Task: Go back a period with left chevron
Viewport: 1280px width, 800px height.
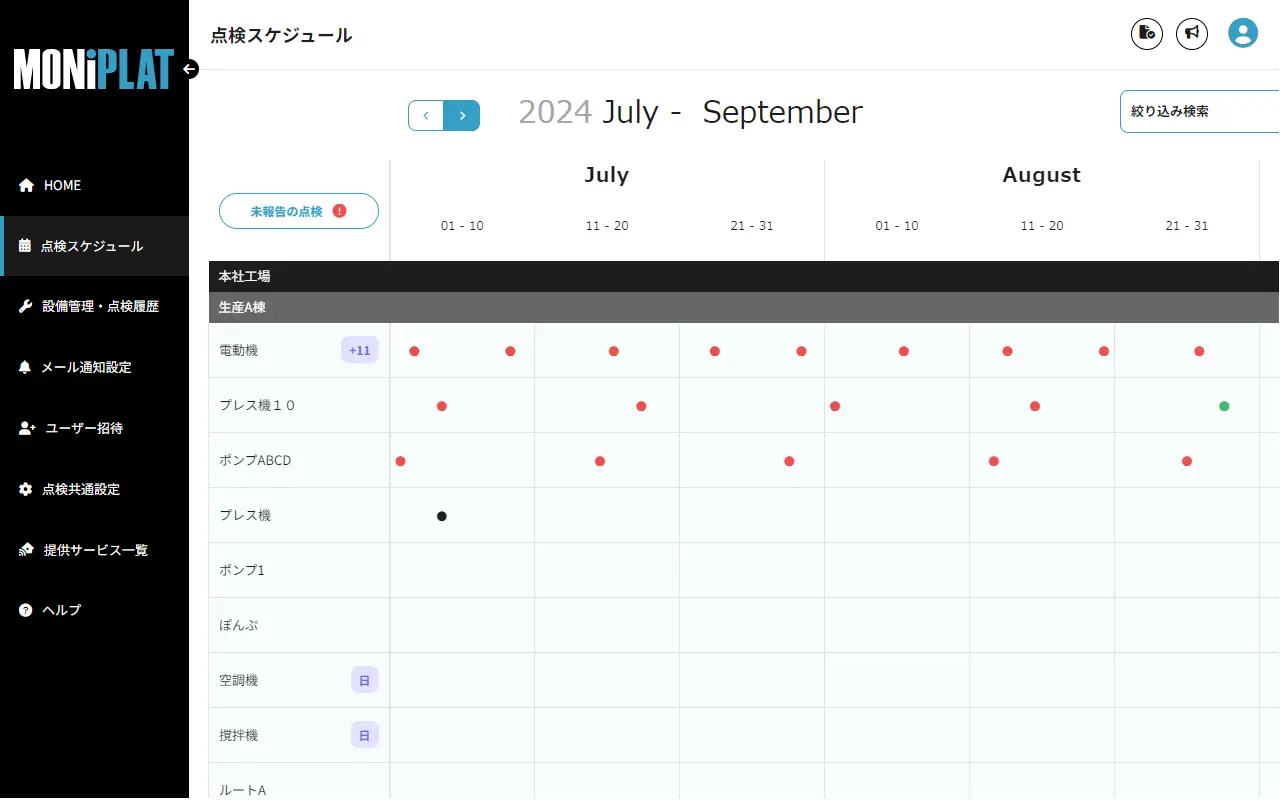Action: (426, 115)
